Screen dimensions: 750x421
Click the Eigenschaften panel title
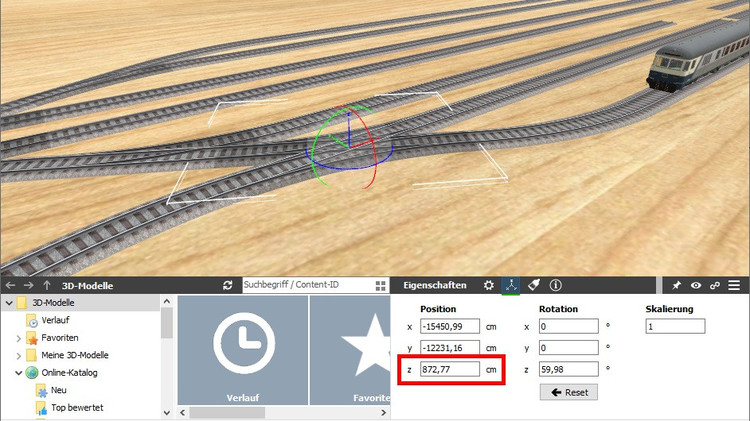coord(434,285)
